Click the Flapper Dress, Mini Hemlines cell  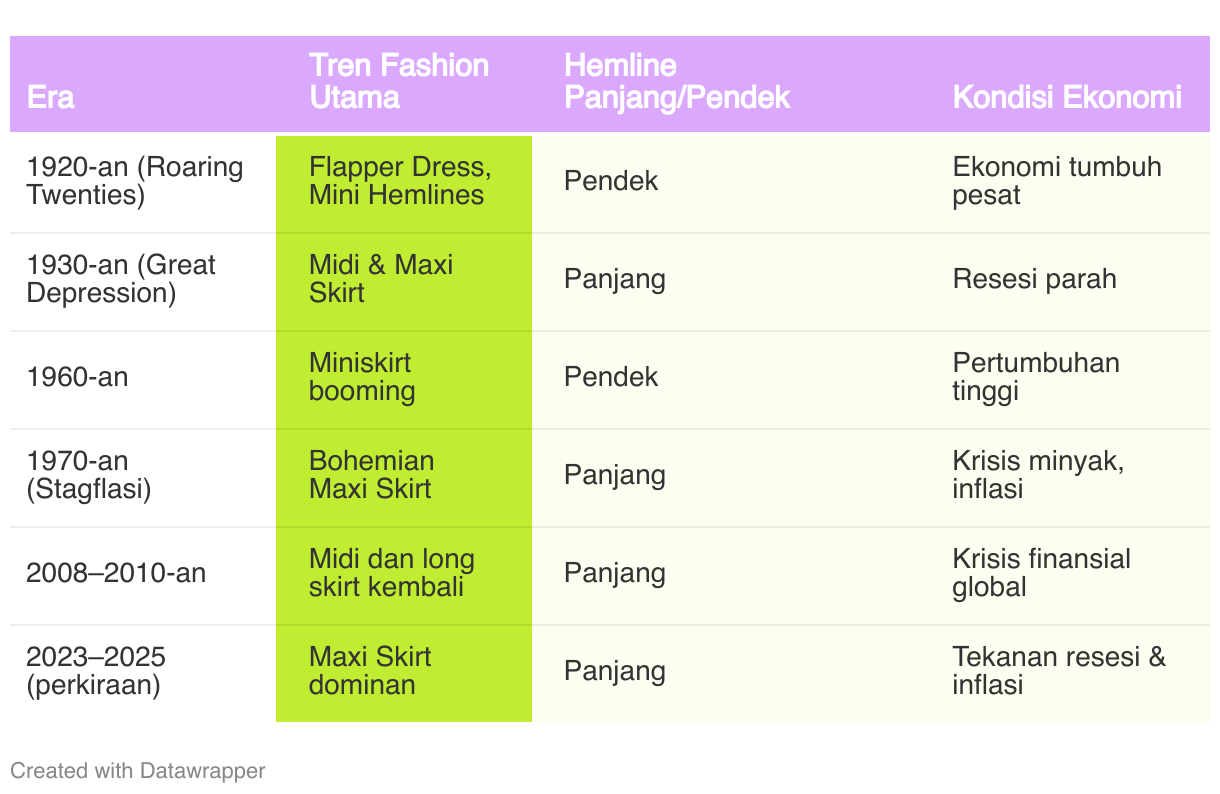(404, 181)
